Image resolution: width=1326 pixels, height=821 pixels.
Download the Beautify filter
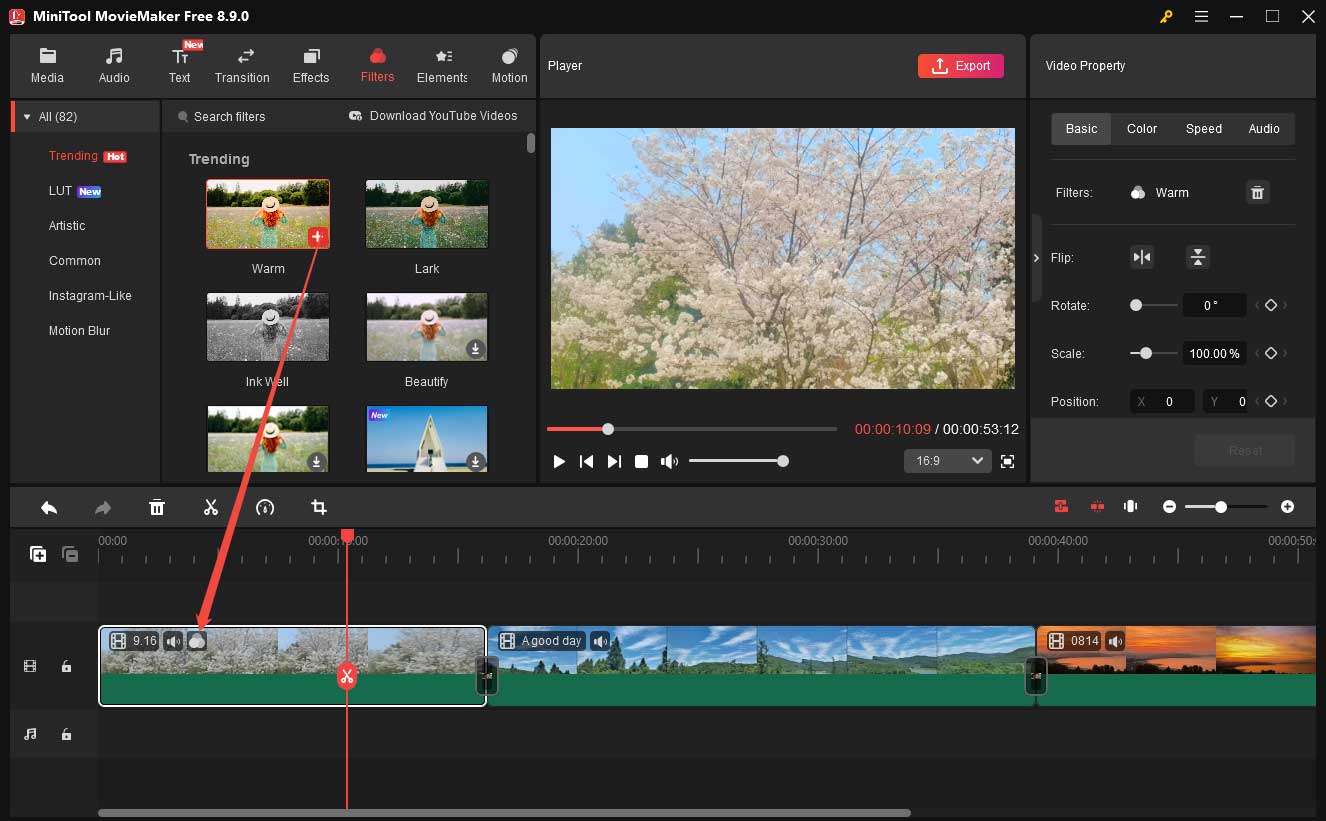click(475, 349)
